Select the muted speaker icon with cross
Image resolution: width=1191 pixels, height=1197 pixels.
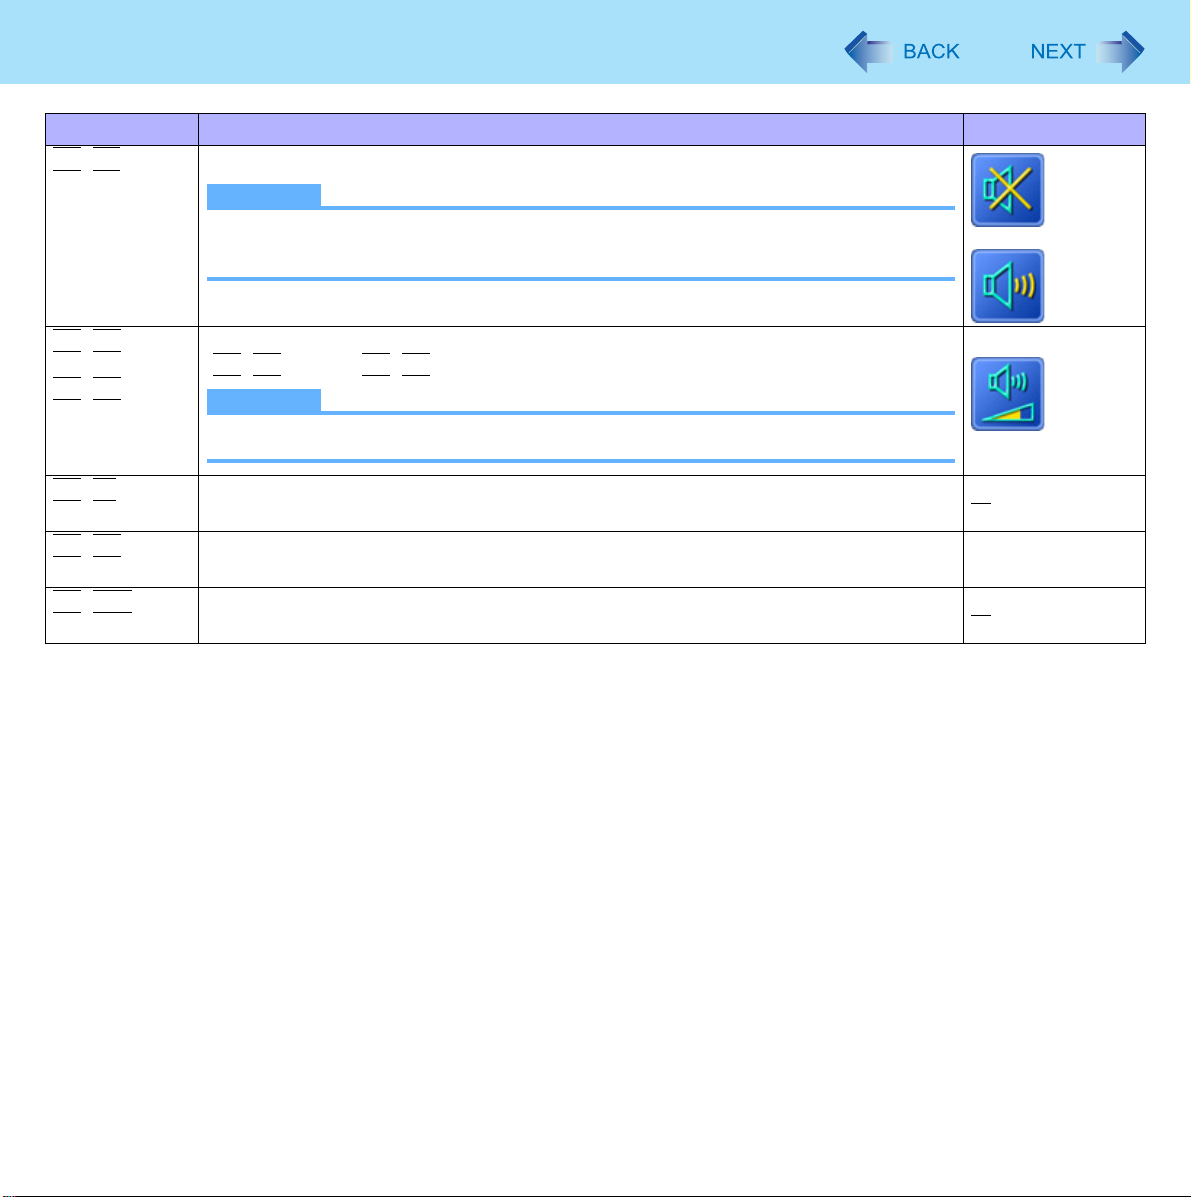point(1007,190)
